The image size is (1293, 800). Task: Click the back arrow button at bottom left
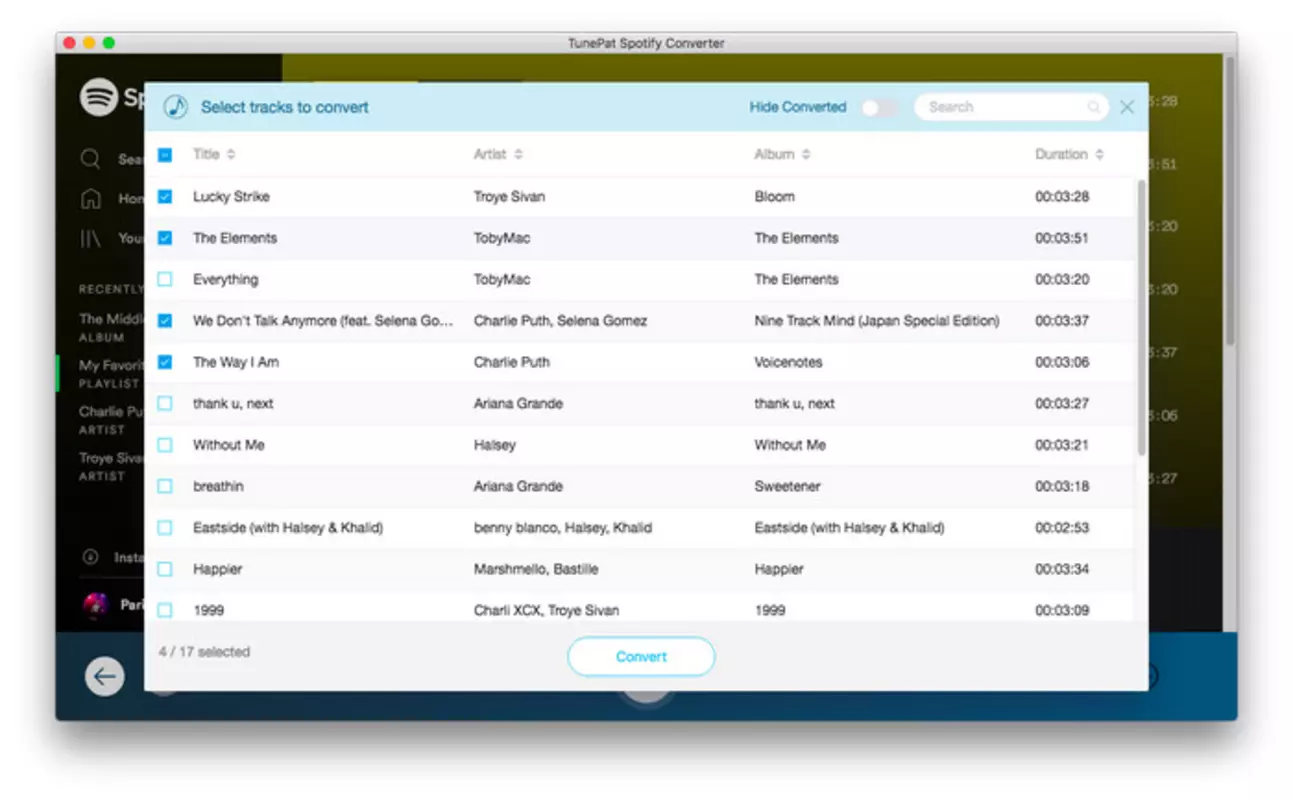pos(105,677)
